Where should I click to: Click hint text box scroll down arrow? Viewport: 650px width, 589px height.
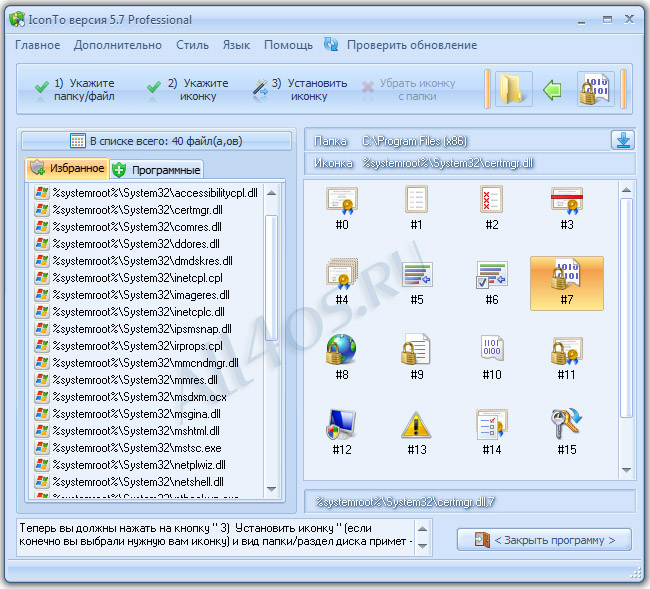[422, 546]
